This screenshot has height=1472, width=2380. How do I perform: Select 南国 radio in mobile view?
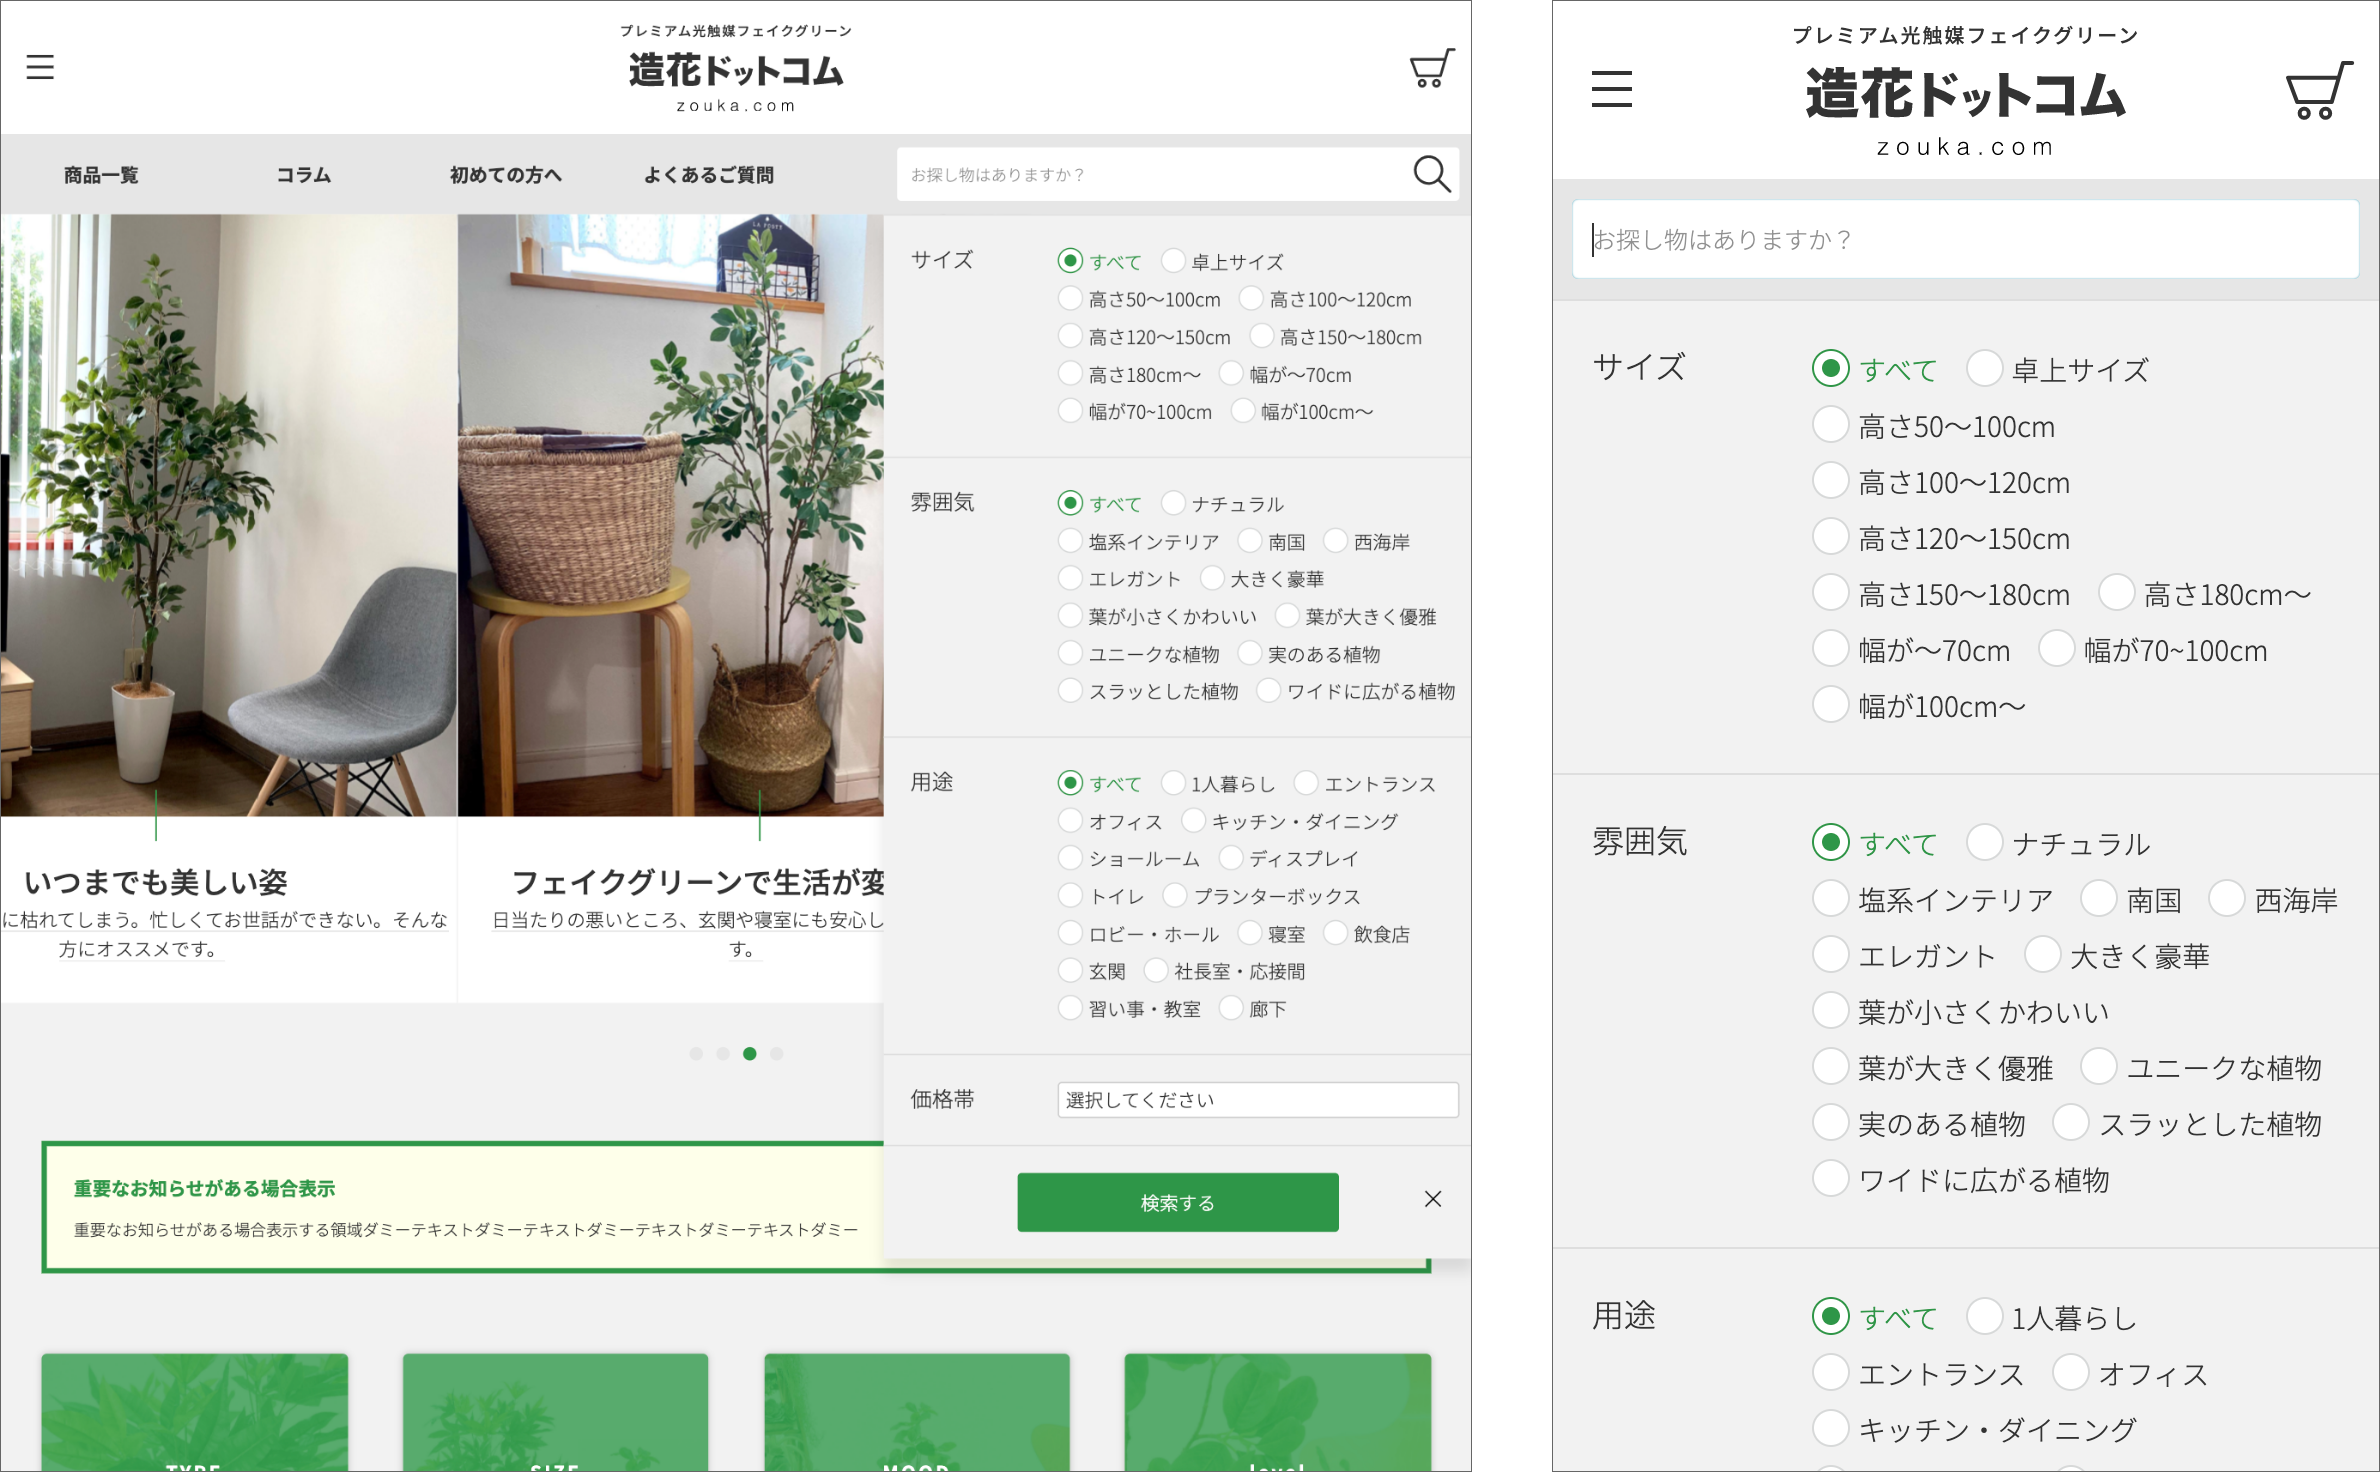point(2098,899)
